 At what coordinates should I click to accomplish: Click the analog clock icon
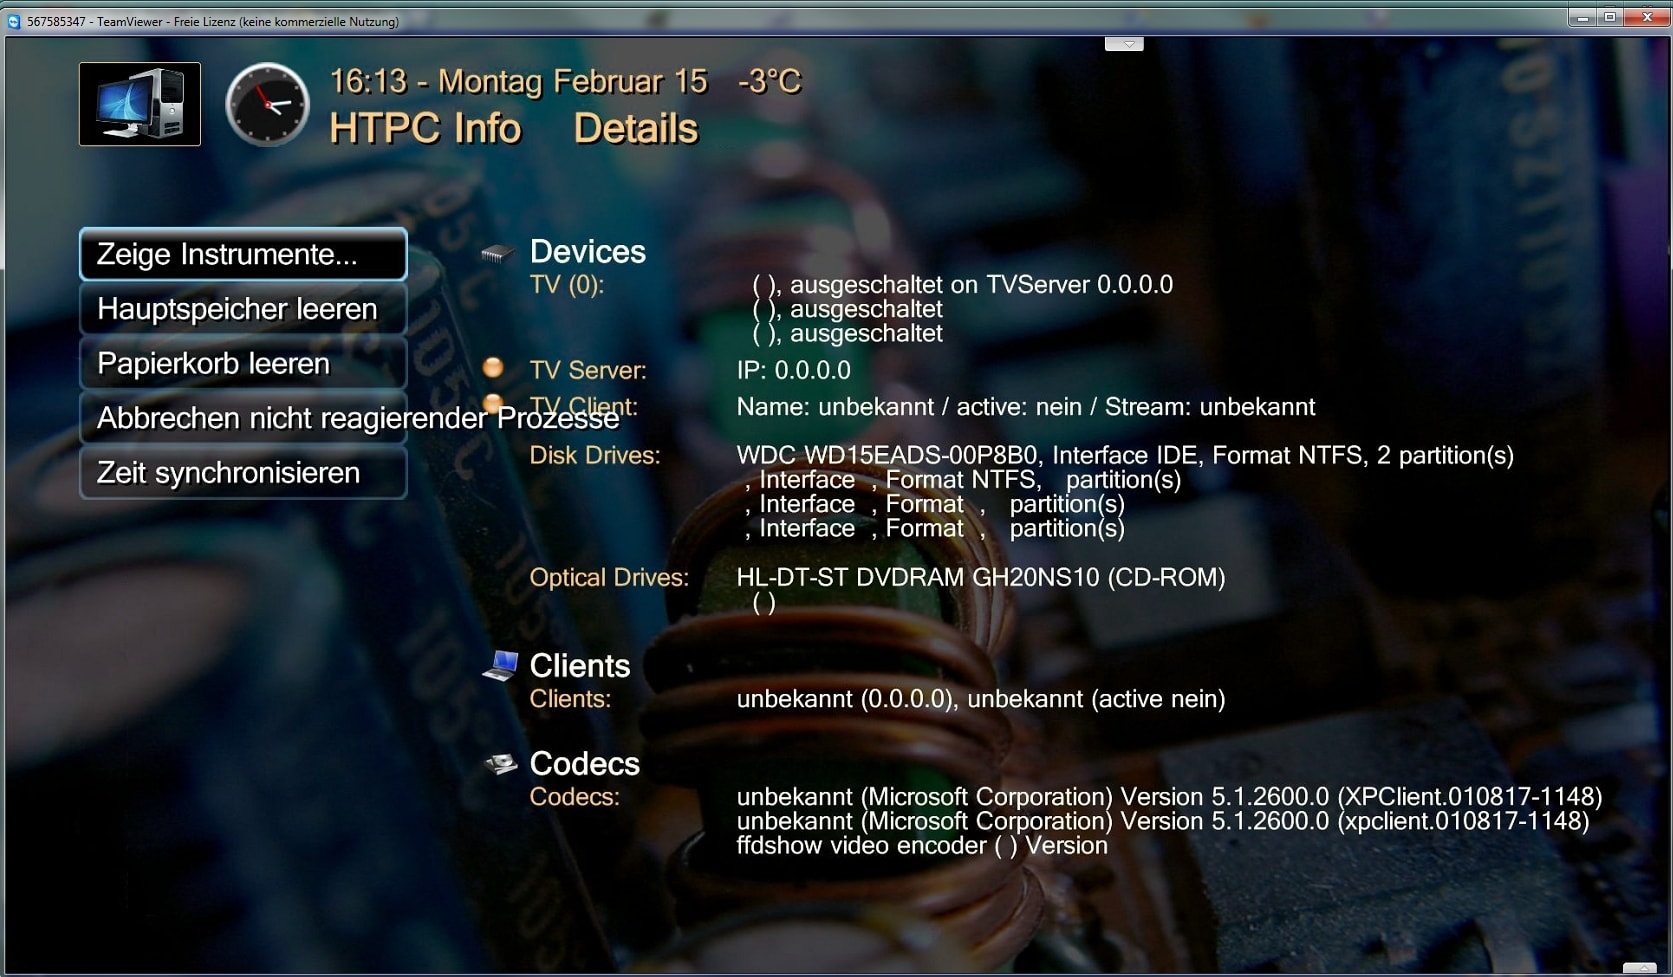point(267,104)
